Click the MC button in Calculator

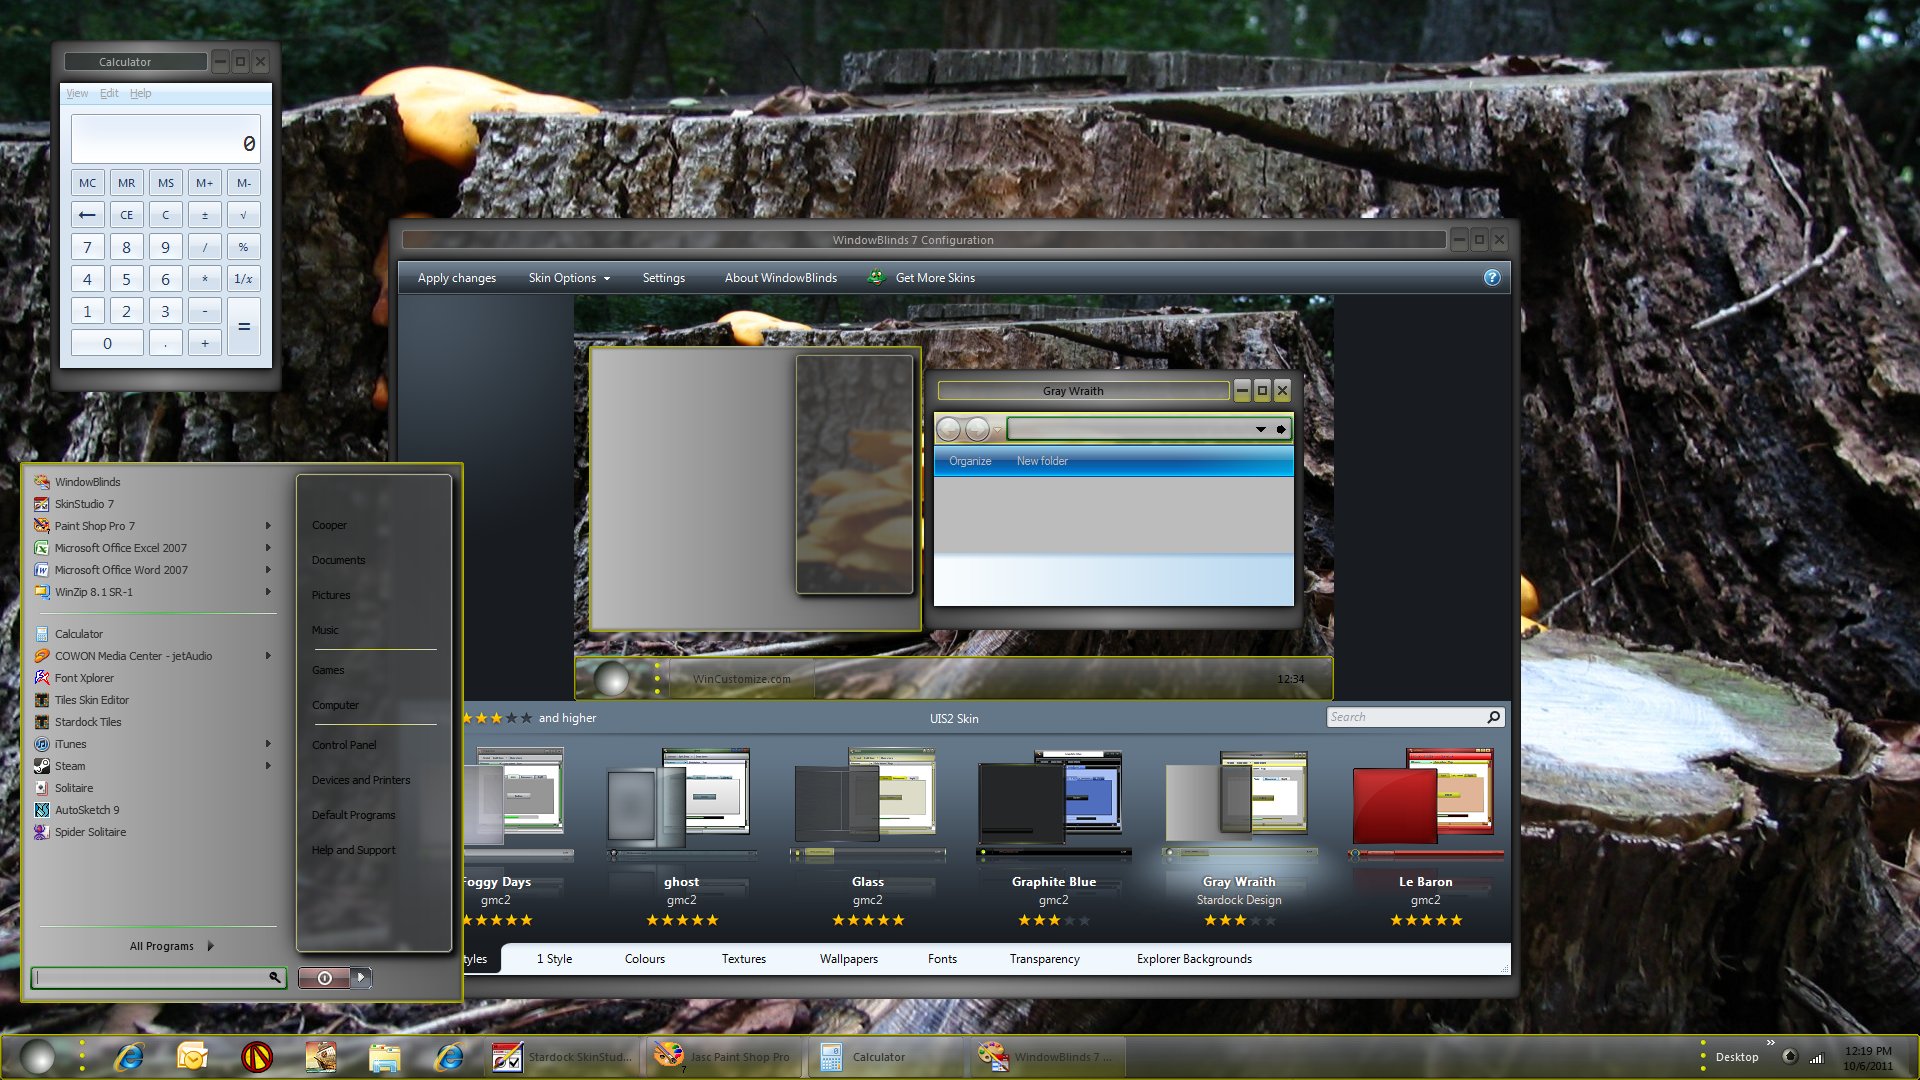pyautogui.click(x=87, y=183)
